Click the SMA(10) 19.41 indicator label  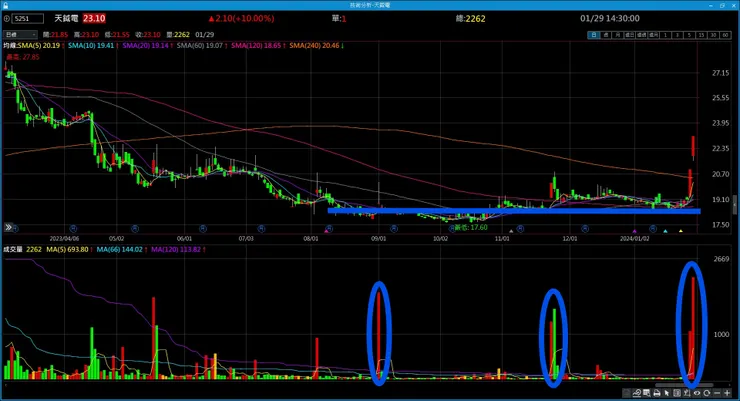point(93,46)
